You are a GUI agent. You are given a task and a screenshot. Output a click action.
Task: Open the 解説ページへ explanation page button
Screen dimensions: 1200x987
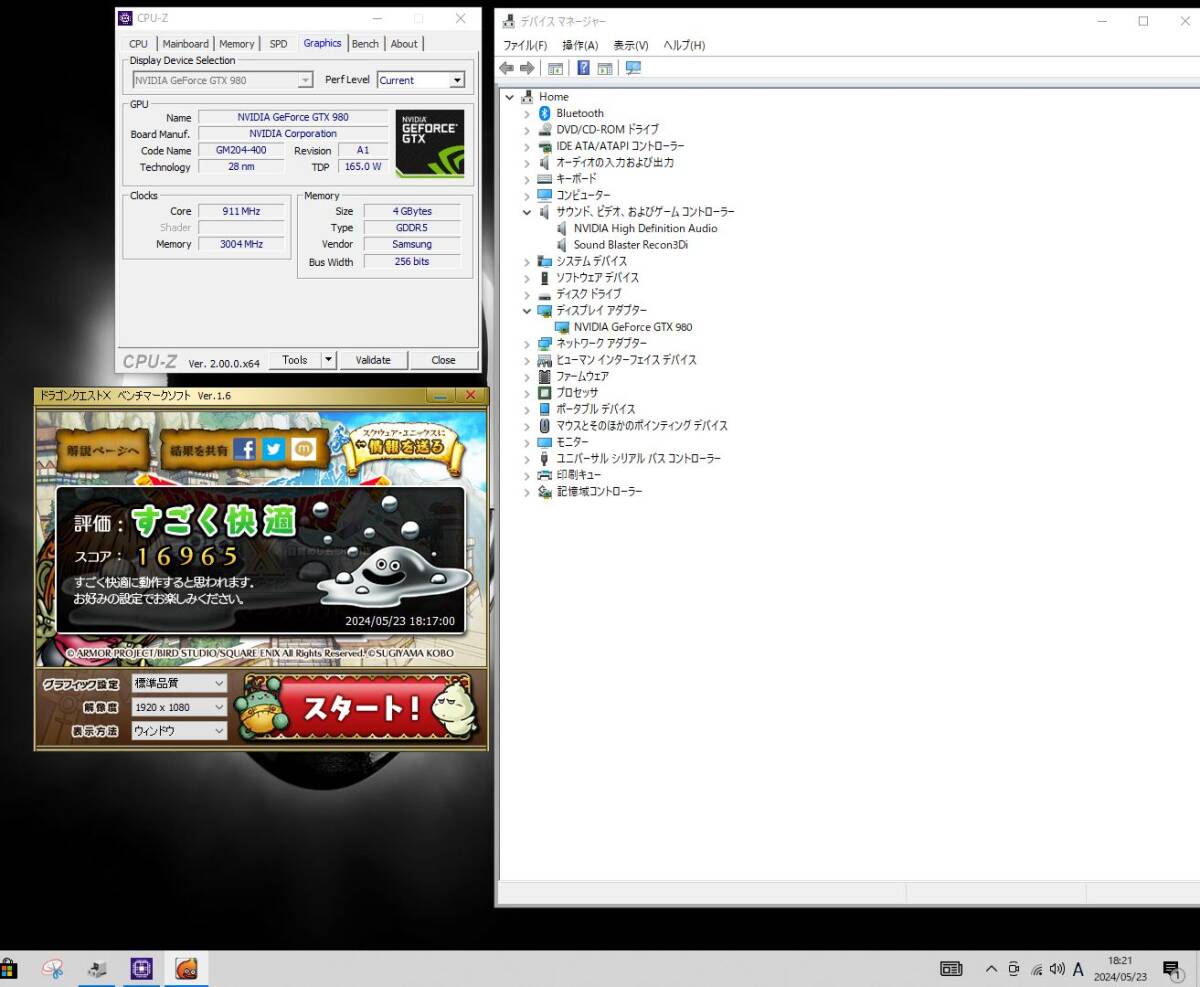coord(105,451)
